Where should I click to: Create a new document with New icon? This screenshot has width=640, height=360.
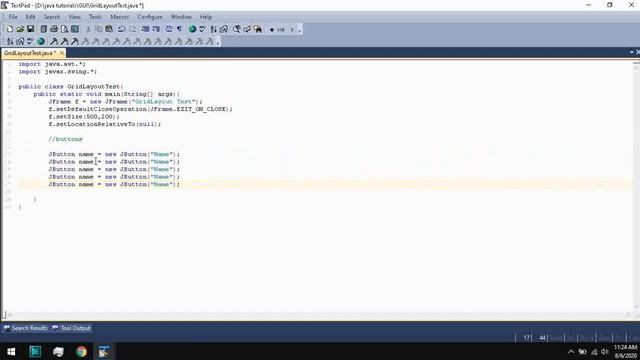click(10, 29)
